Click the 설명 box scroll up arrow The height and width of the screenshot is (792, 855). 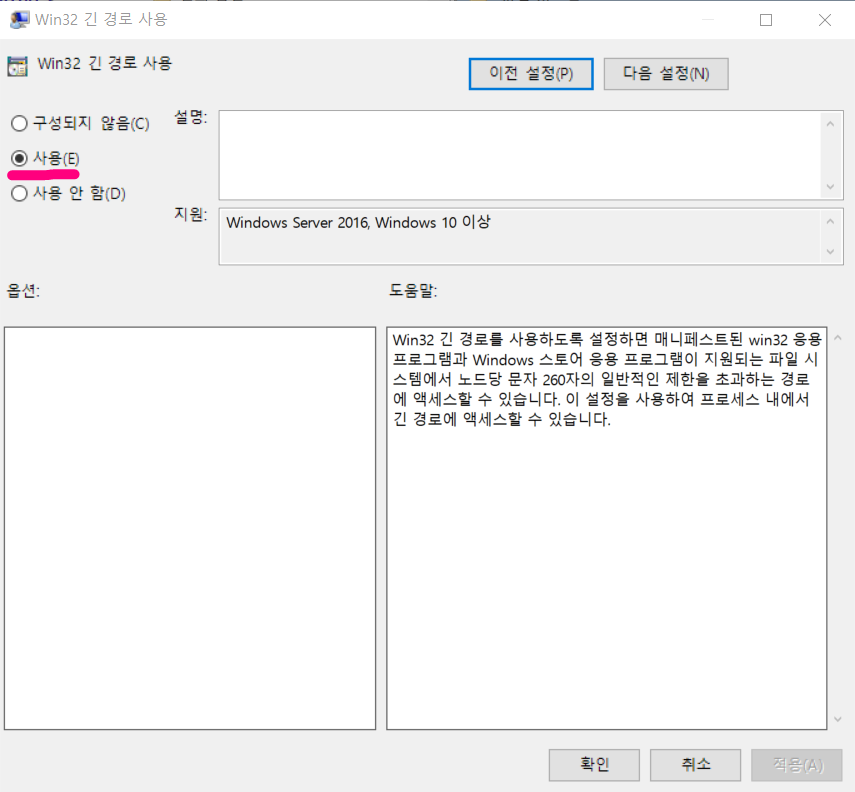click(830, 124)
